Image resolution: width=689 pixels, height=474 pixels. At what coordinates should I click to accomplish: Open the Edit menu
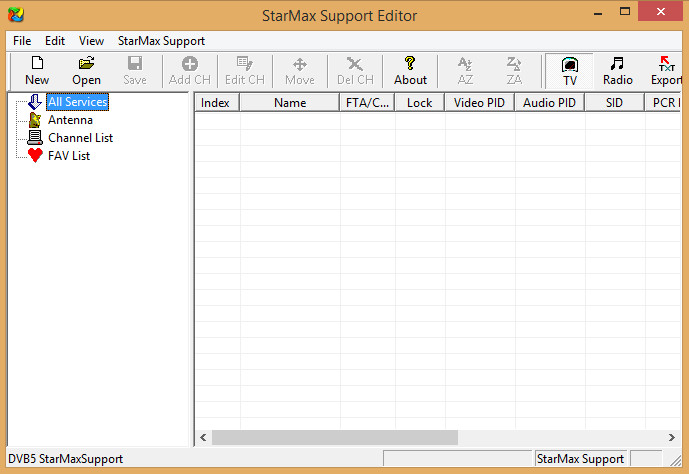coord(55,41)
